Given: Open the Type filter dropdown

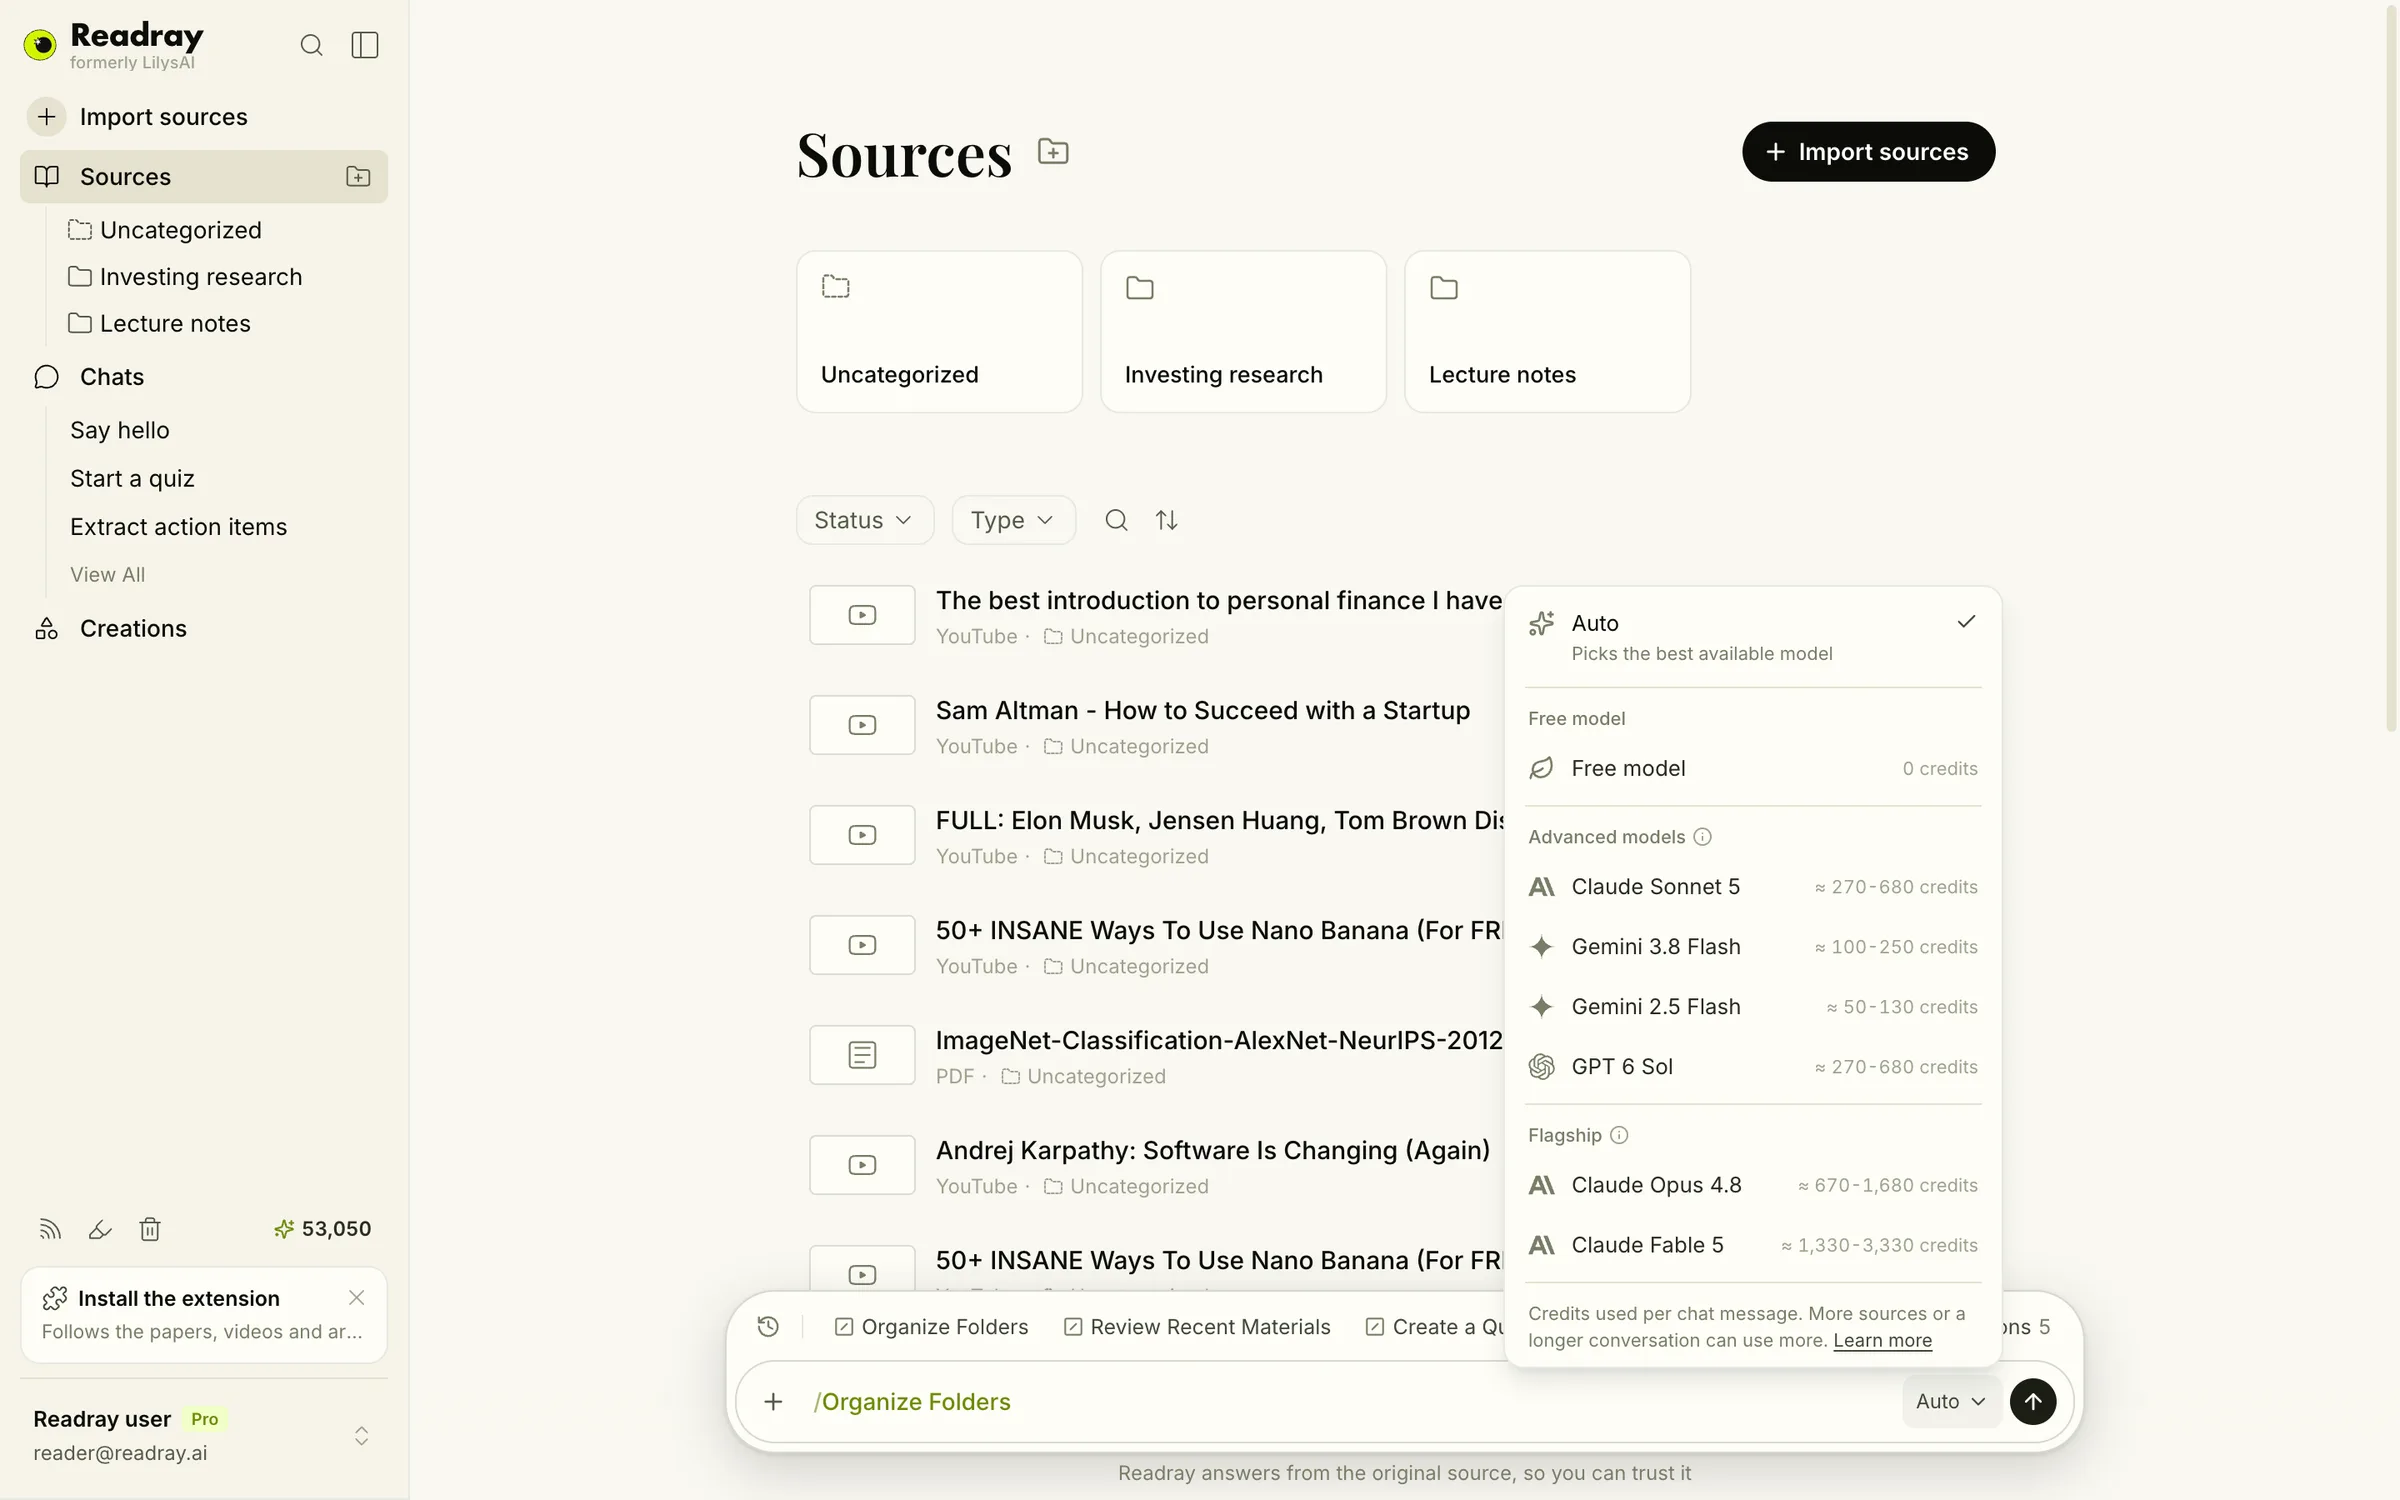Looking at the screenshot, I should pos(1013,520).
